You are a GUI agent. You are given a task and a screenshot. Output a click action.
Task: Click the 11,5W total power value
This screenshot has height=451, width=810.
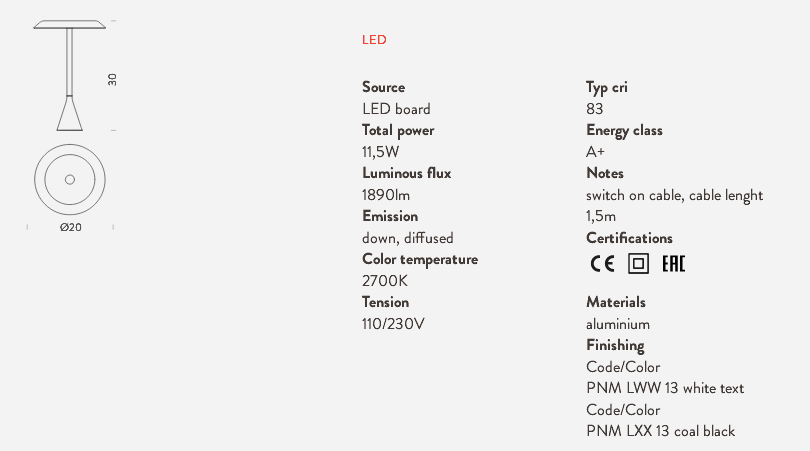pos(381,152)
